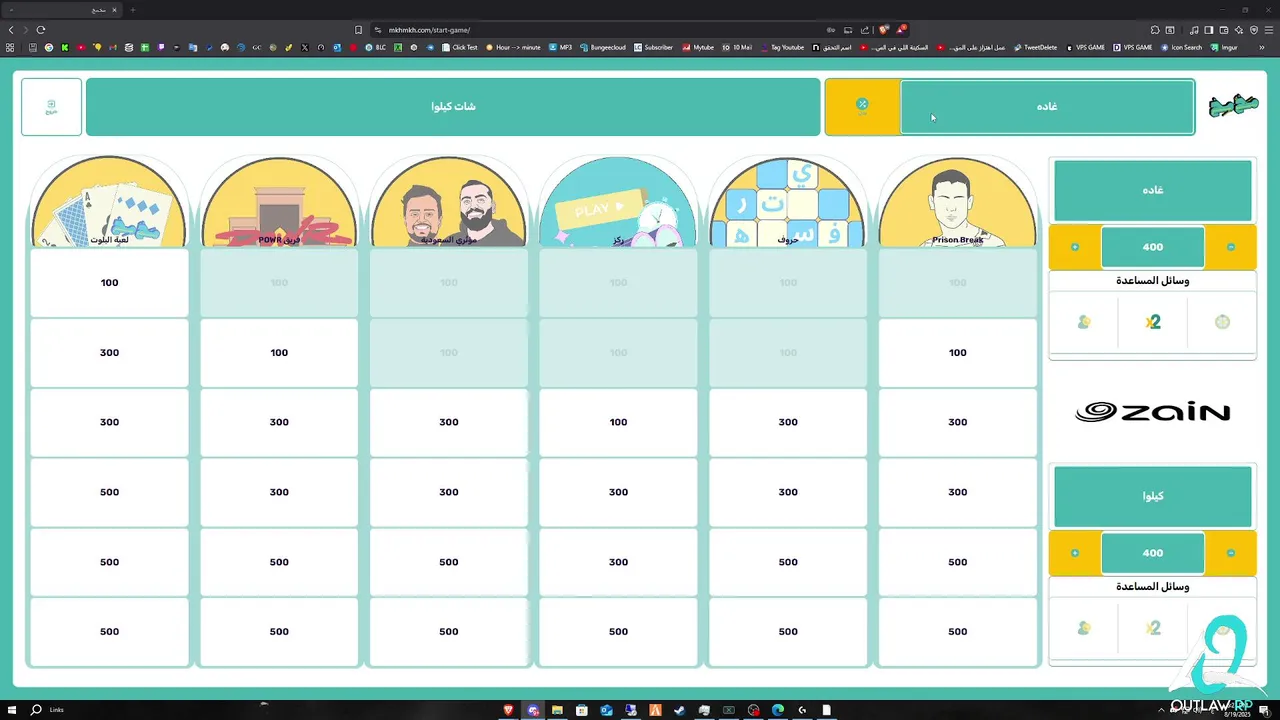Select bottom 500 question under حروف
This screenshot has height=720, width=1280.
point(788,632)
